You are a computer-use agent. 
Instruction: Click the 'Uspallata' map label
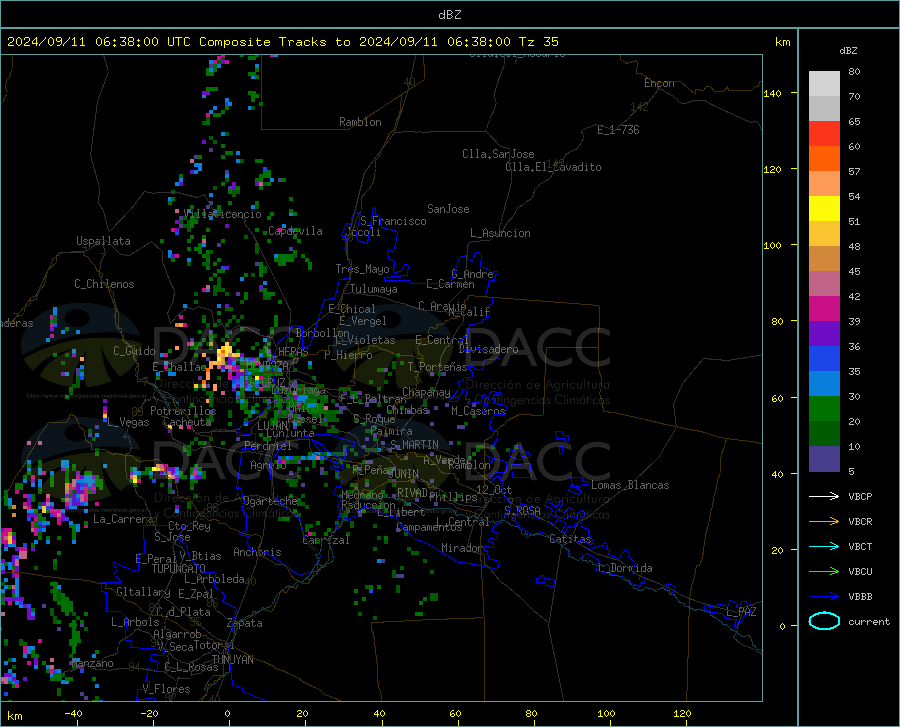103,241
